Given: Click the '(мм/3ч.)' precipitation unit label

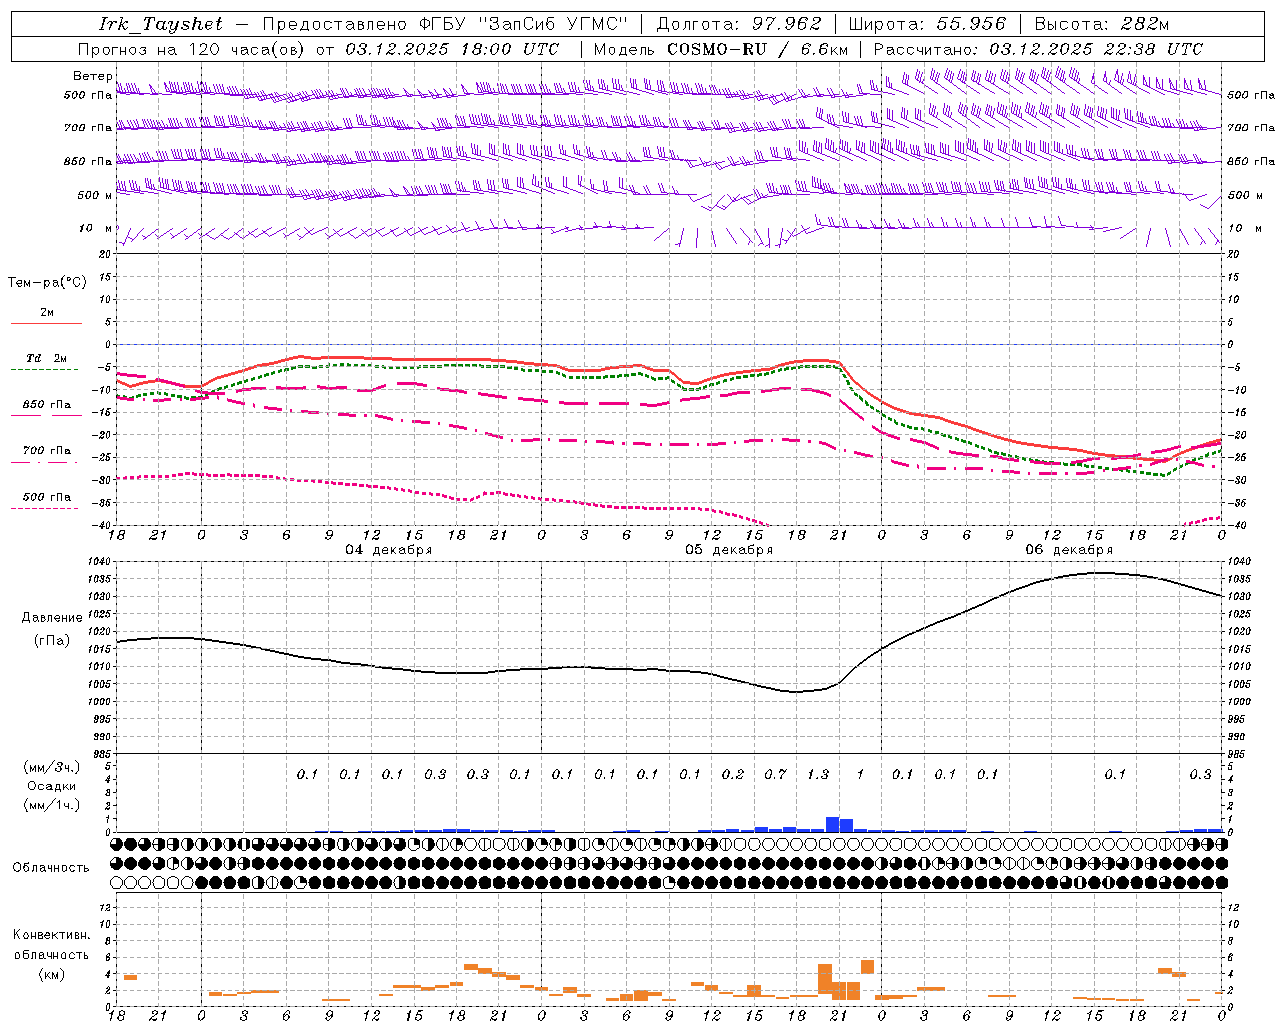Looking at the screenshot, I should point(52,767).
